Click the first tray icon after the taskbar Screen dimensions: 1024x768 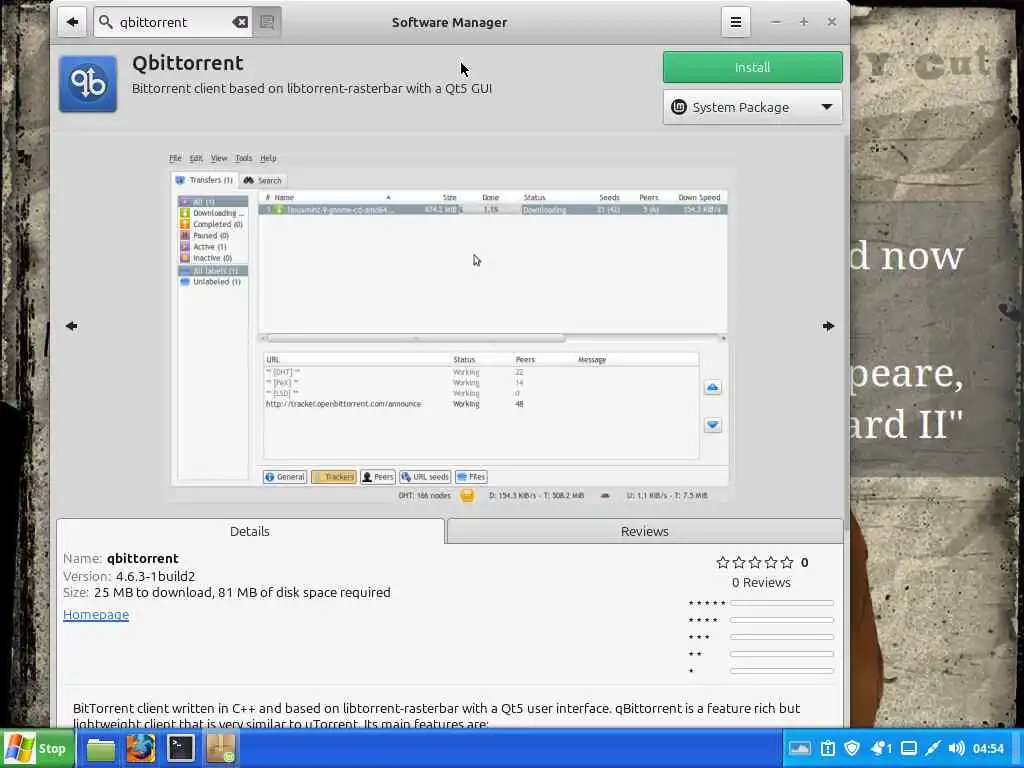point(799,748)
